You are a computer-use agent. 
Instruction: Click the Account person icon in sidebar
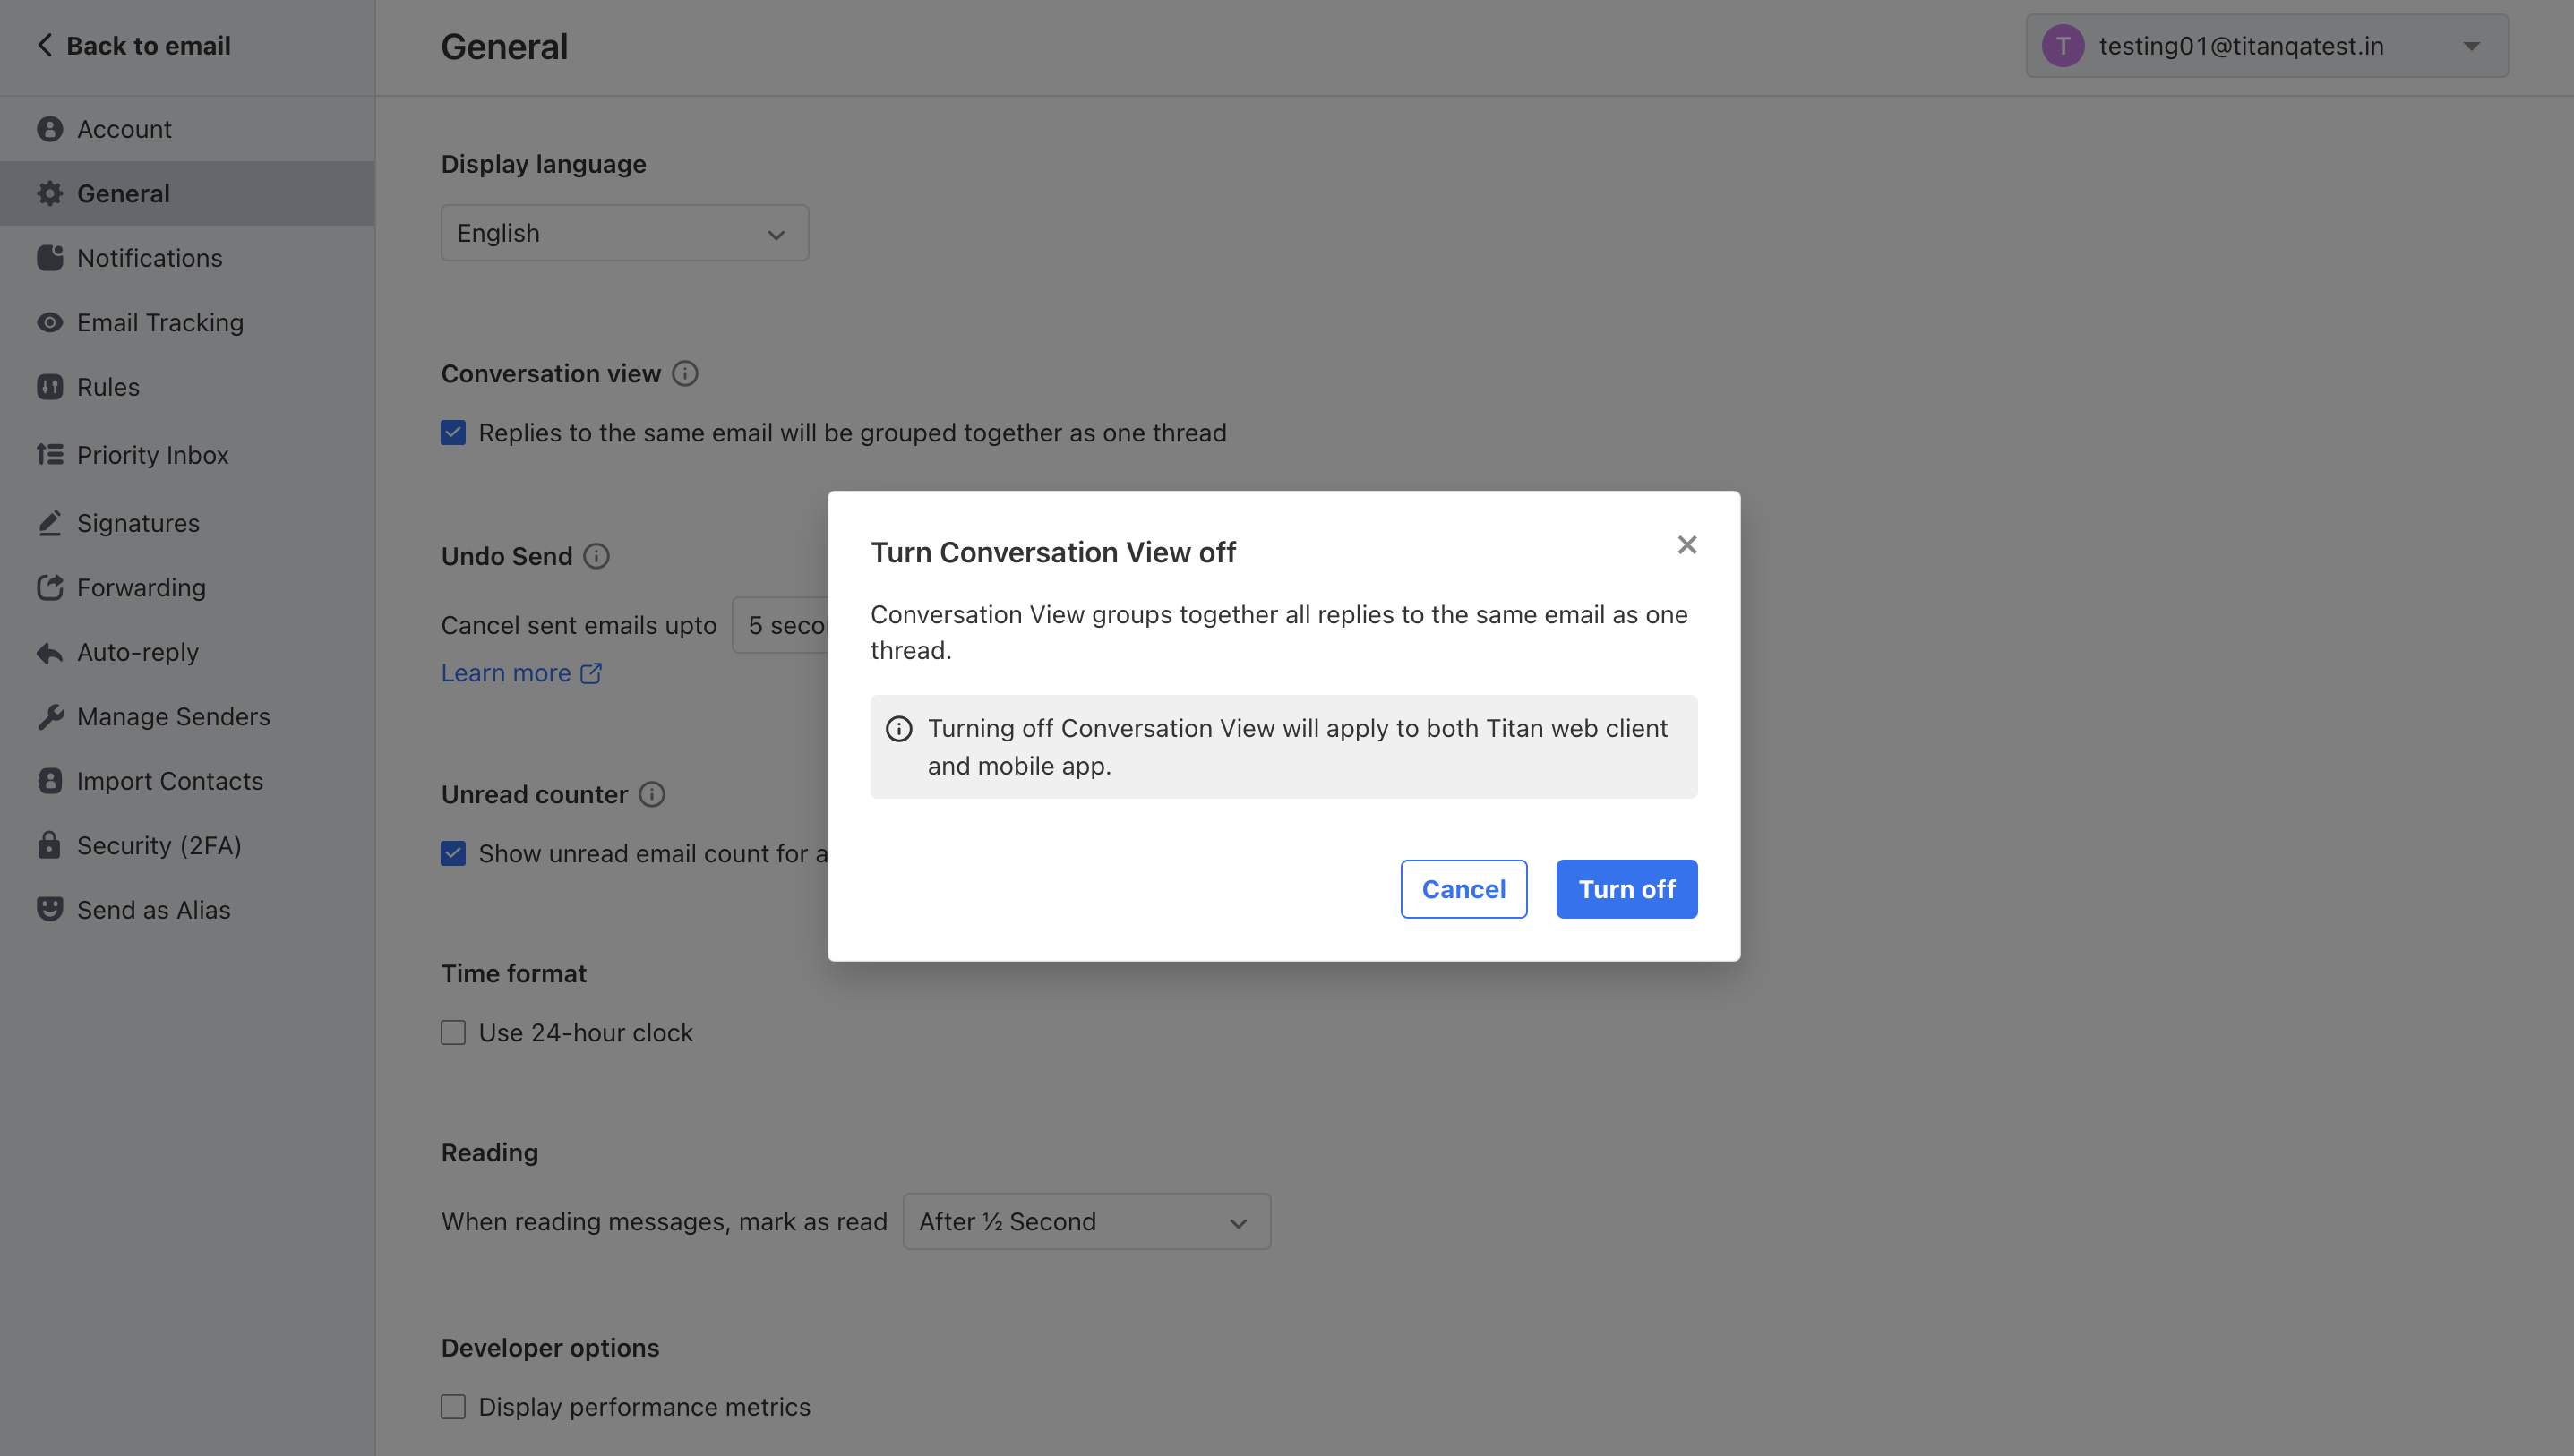tap(49, 129)
